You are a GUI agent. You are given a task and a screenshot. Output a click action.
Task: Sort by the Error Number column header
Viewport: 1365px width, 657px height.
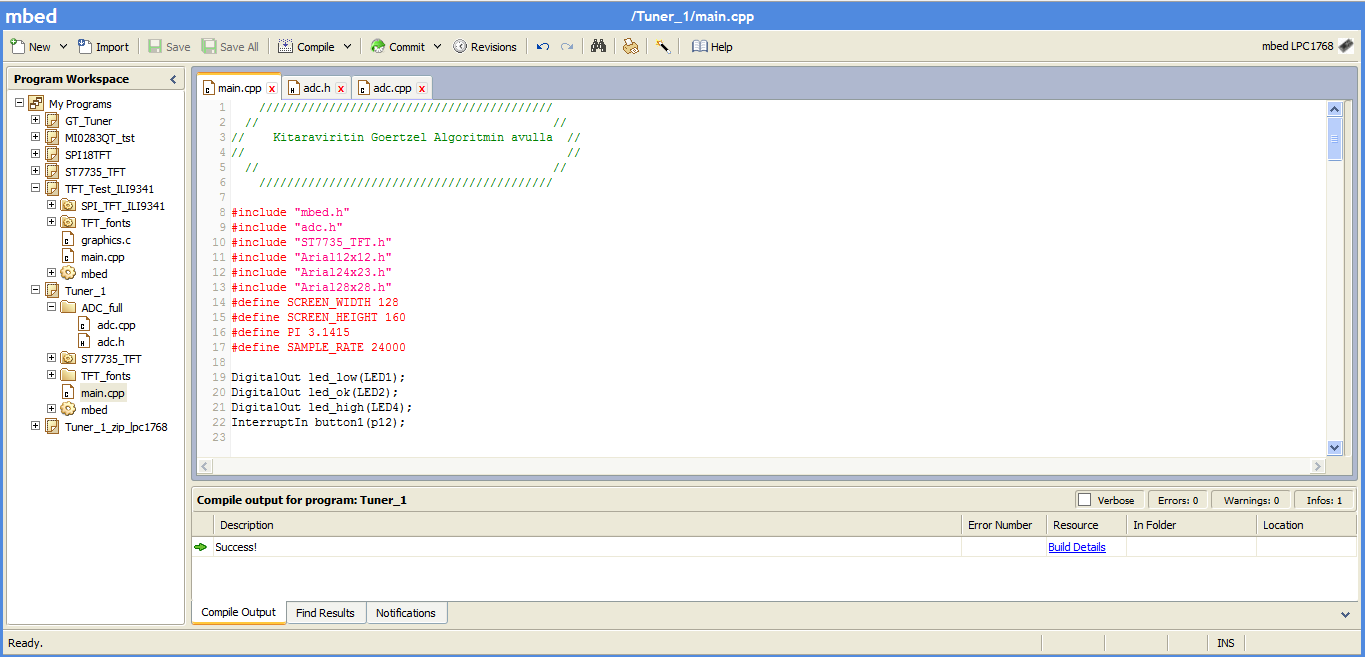pyautogui.click(x=1003, y=525)
